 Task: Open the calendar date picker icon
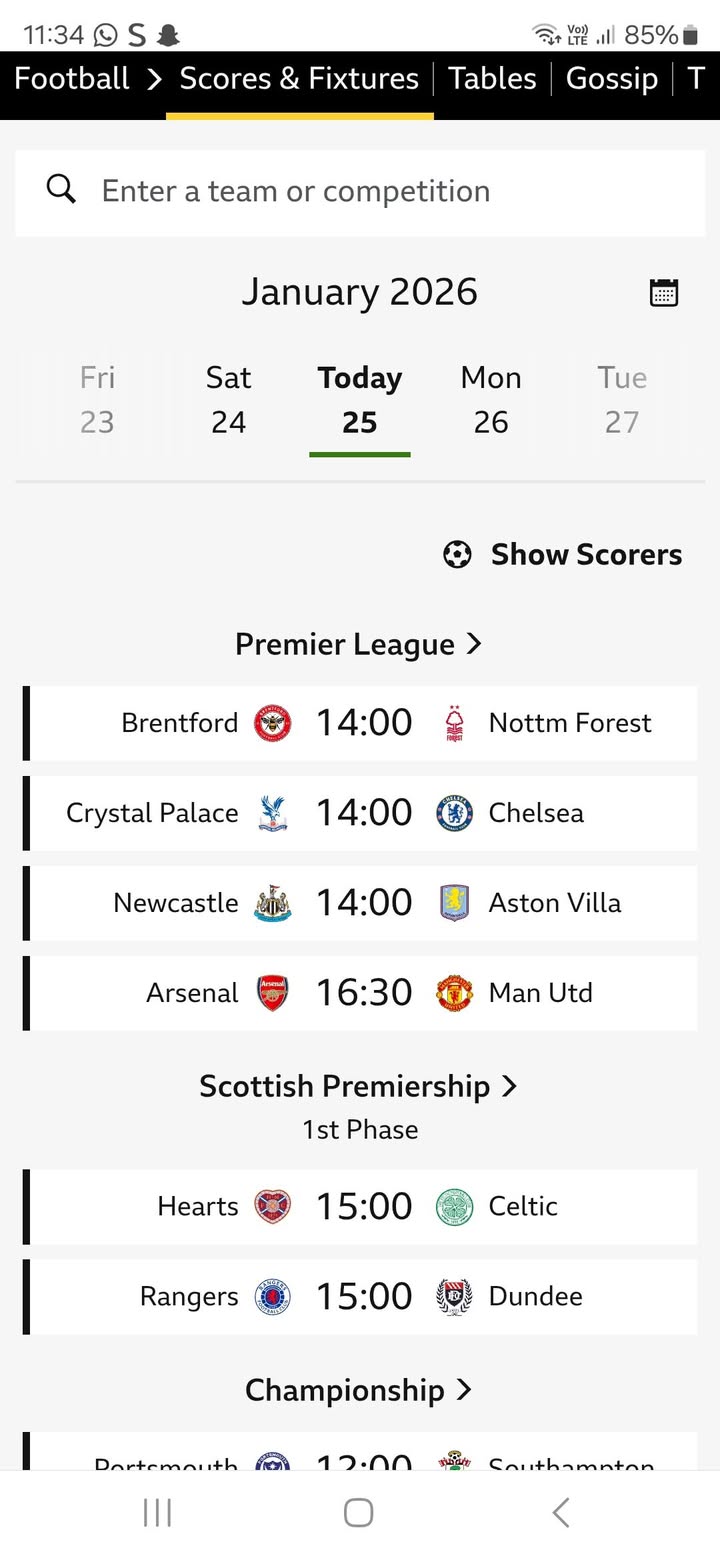(x=664, y=292)
